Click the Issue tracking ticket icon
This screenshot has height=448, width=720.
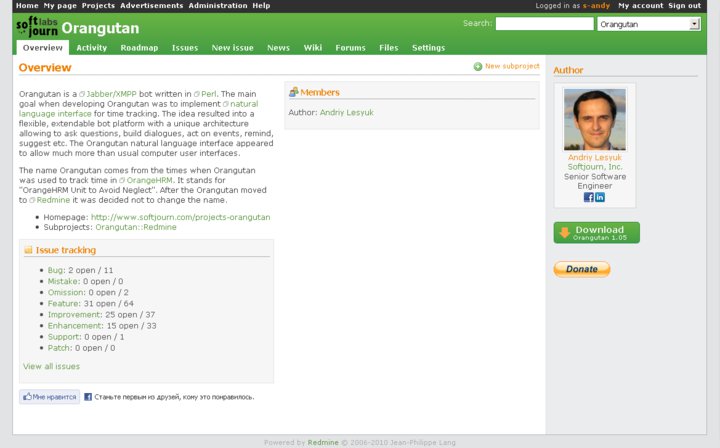tap(28, 250)
